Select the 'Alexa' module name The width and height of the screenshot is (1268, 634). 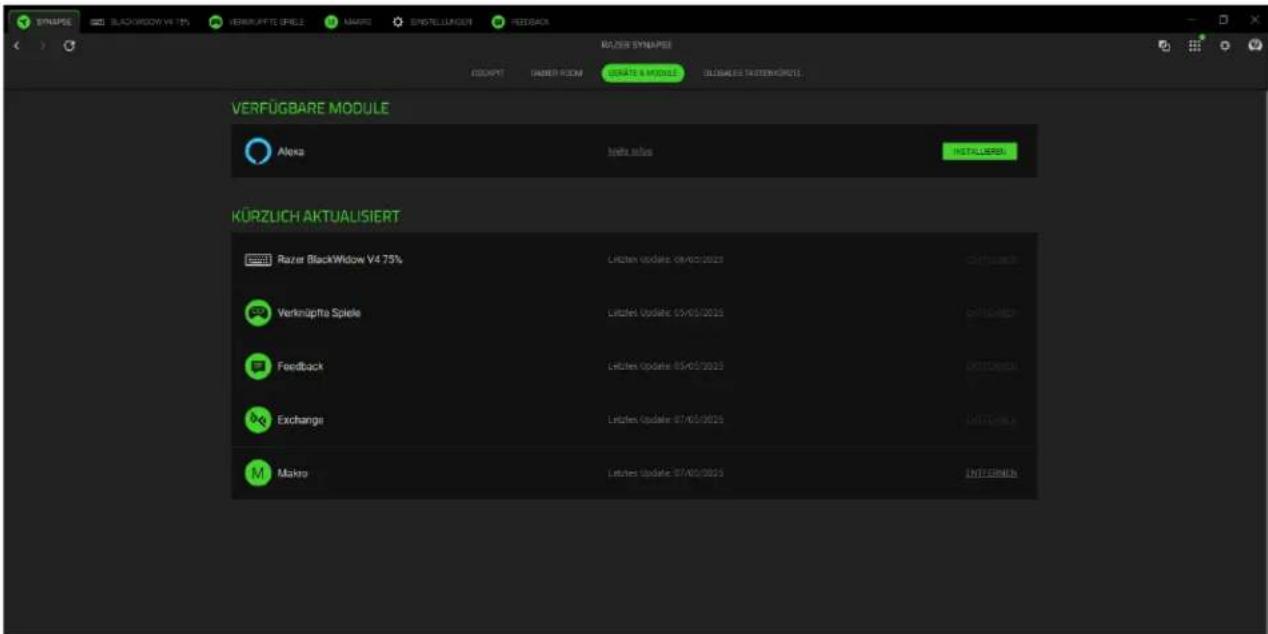291,151
